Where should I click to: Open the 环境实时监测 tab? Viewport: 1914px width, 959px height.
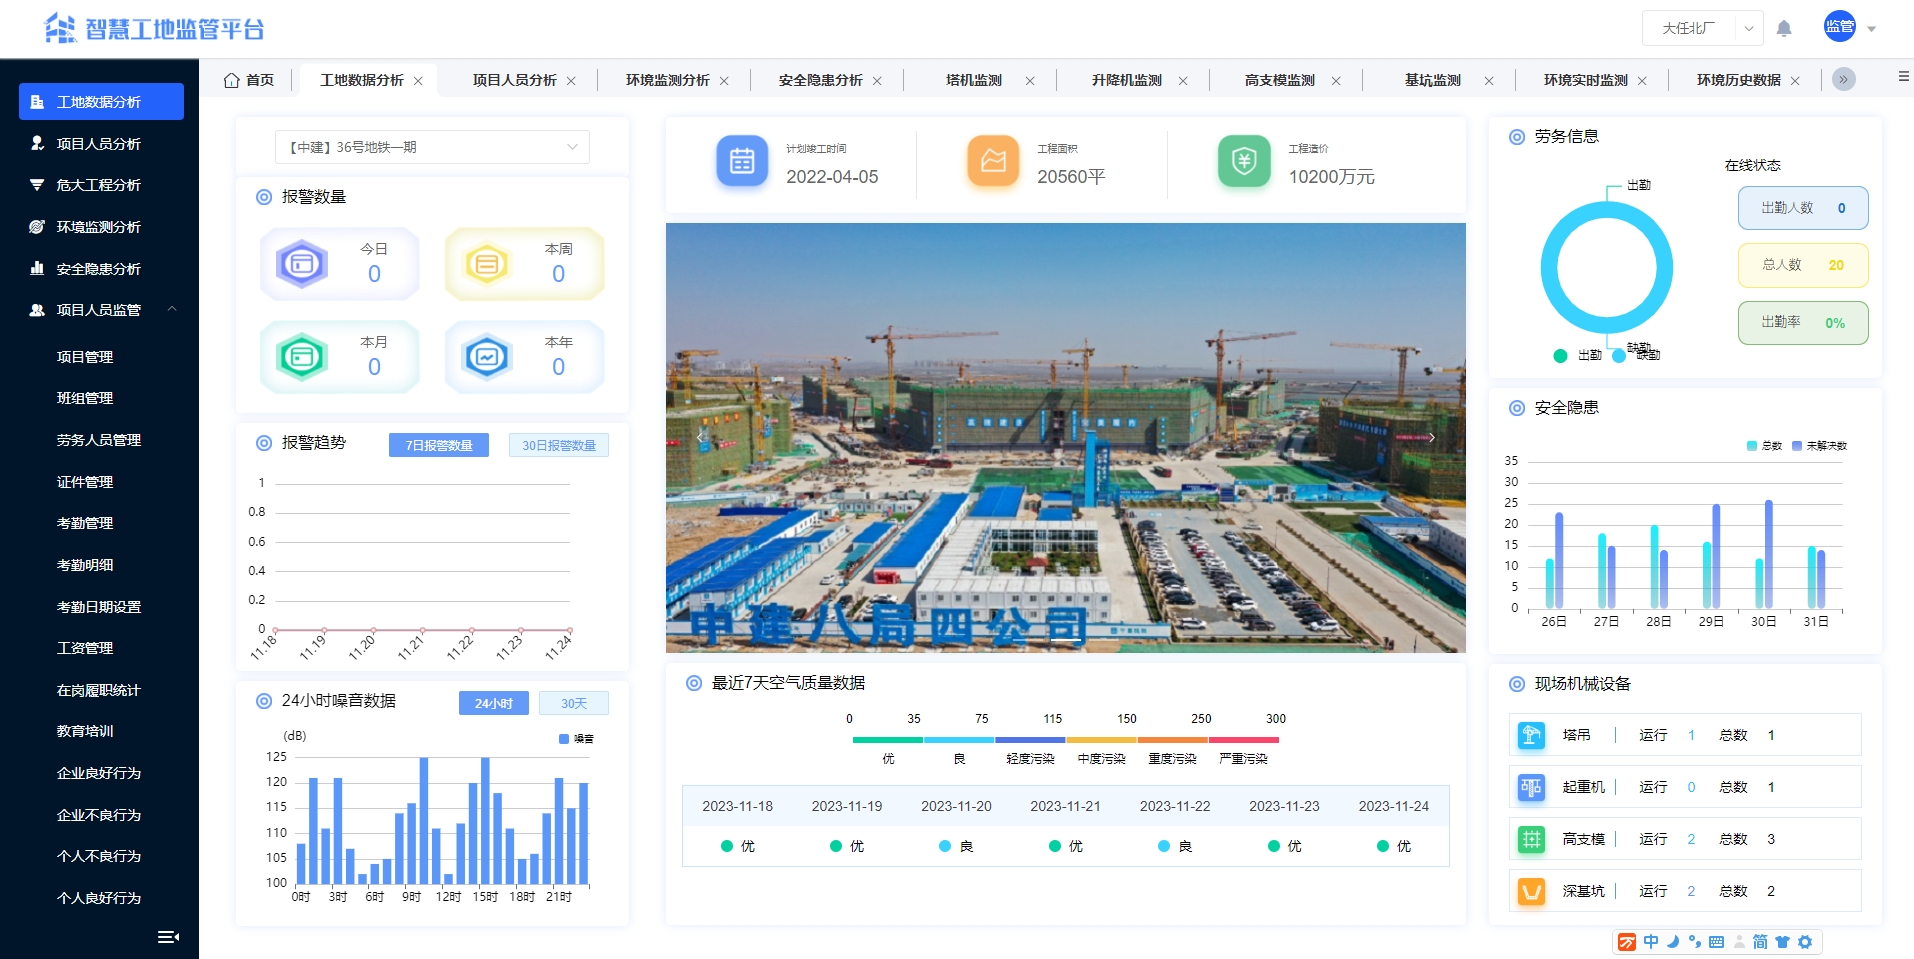pyautogui.click(x=1586, y=80)
